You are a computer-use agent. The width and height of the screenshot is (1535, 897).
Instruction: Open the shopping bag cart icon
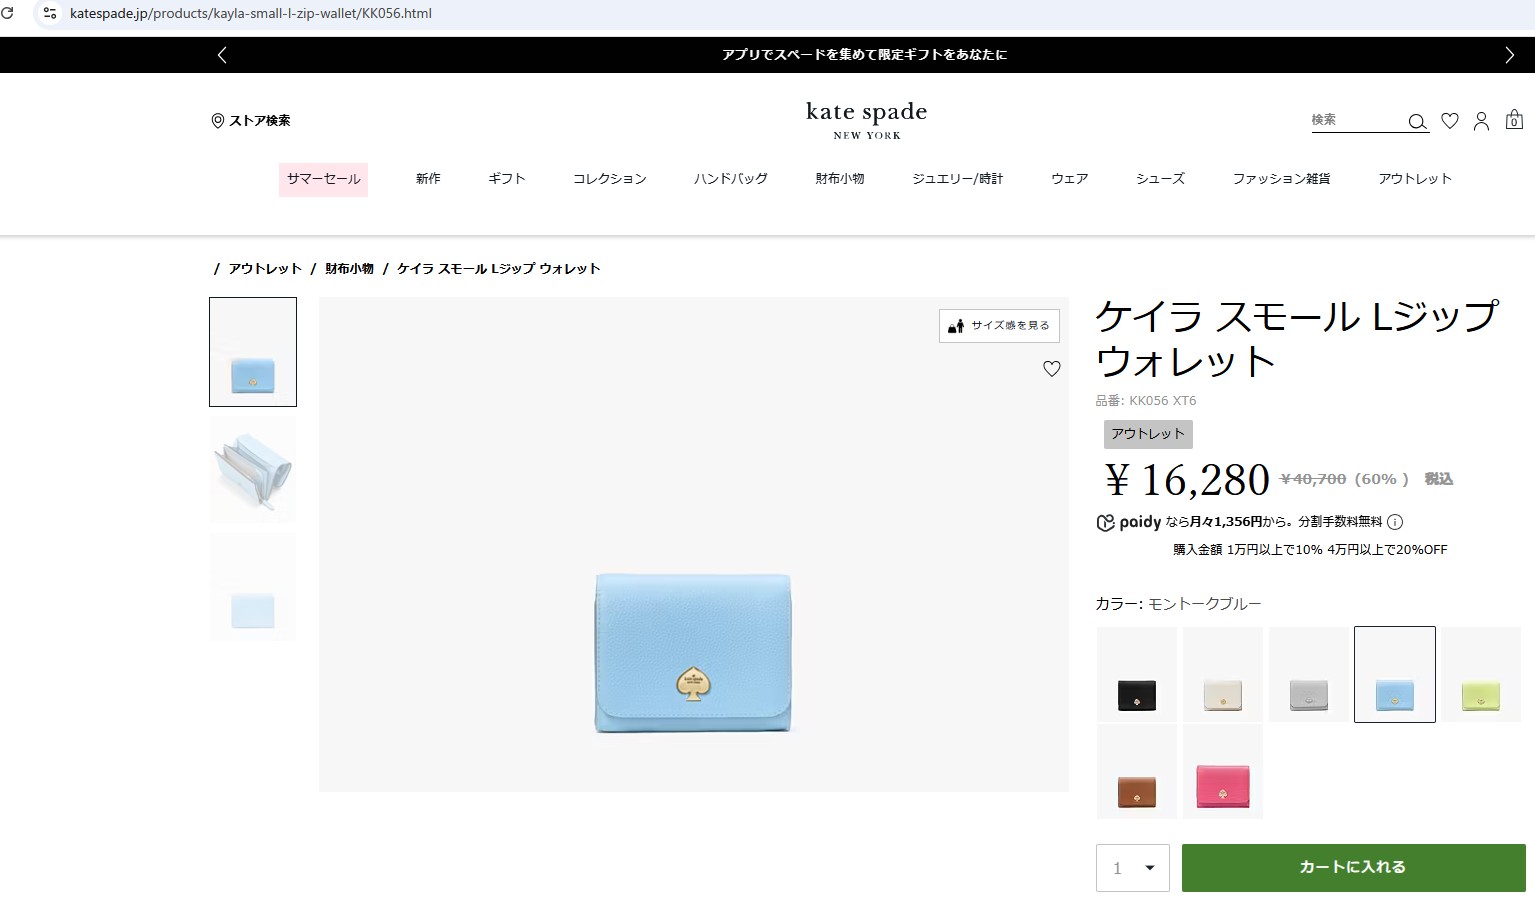(x=1514, y=120)
